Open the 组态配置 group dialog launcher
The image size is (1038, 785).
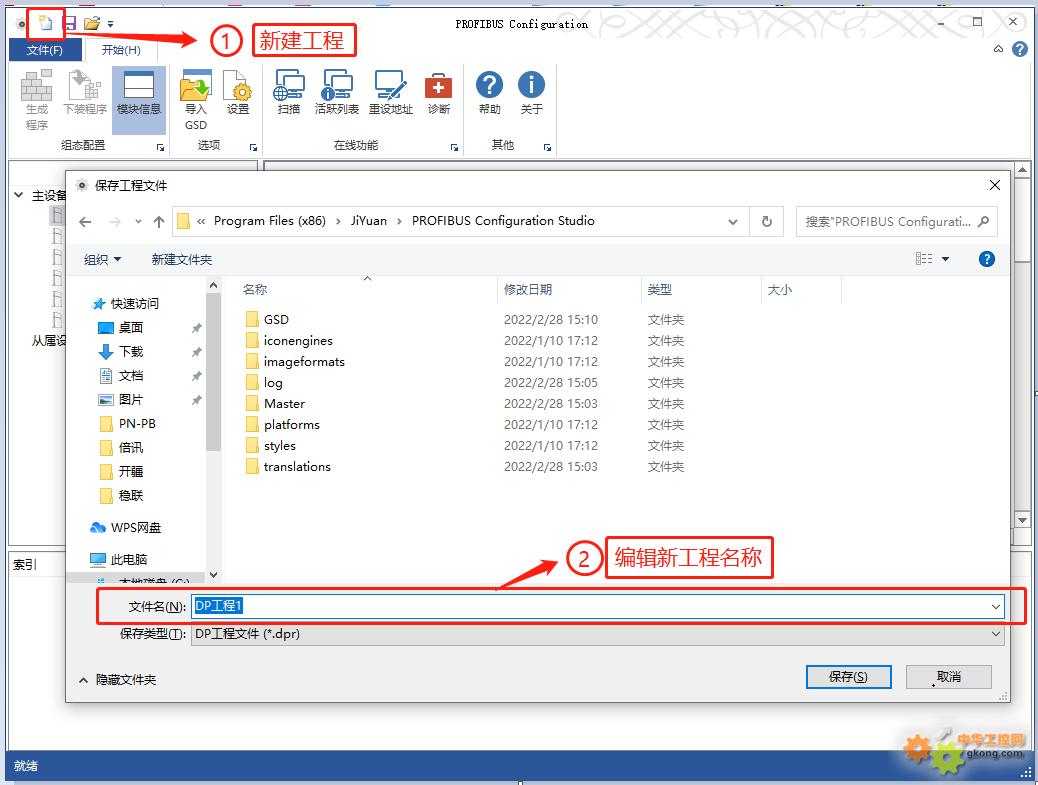[160, 147]
